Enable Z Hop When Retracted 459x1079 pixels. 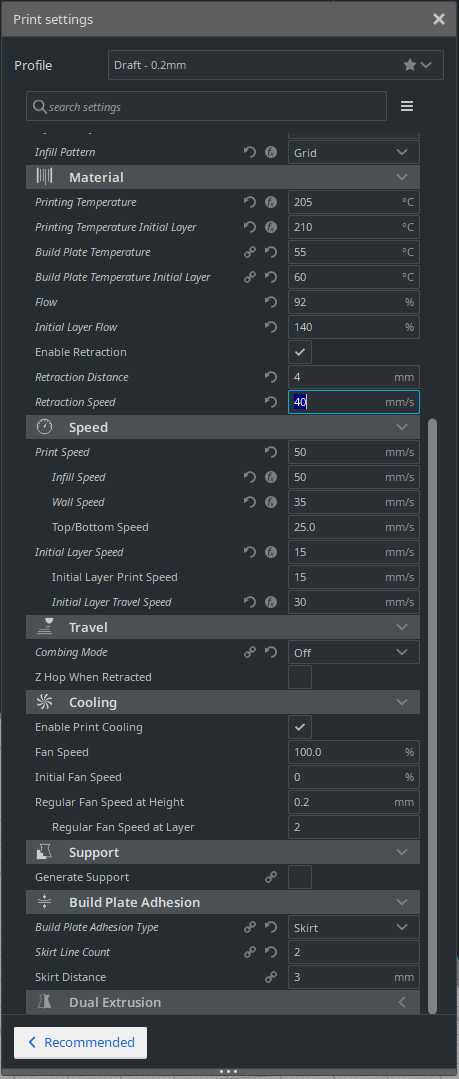300,677
